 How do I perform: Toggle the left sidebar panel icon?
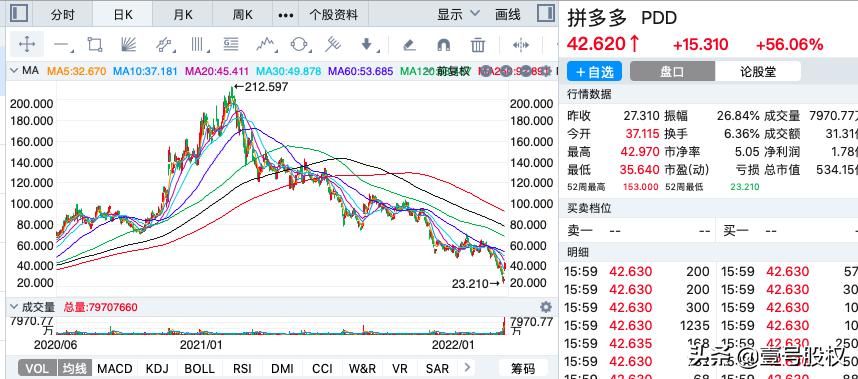tap(19, 13)
